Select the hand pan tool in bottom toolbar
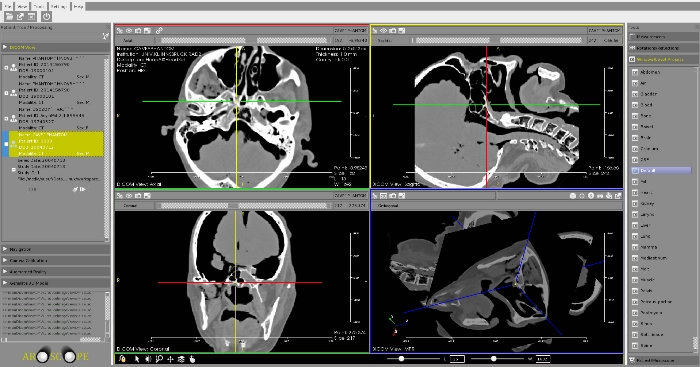 tap(192, 359)
